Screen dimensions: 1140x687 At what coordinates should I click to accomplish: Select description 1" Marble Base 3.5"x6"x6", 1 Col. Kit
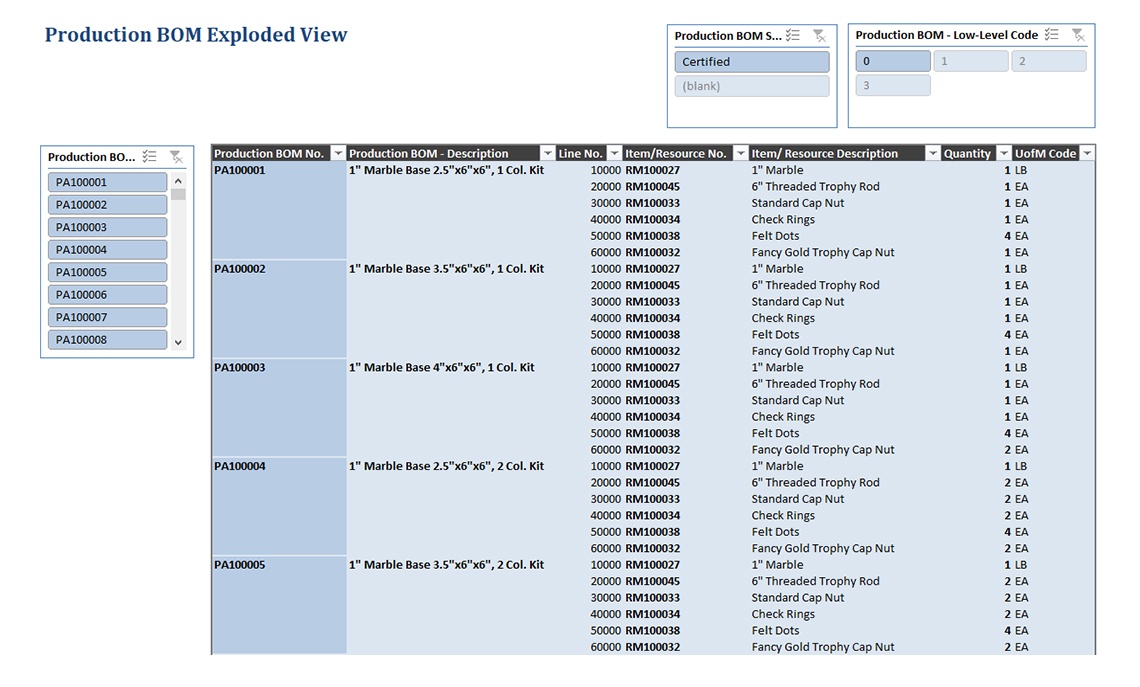[x=446, y=269]
